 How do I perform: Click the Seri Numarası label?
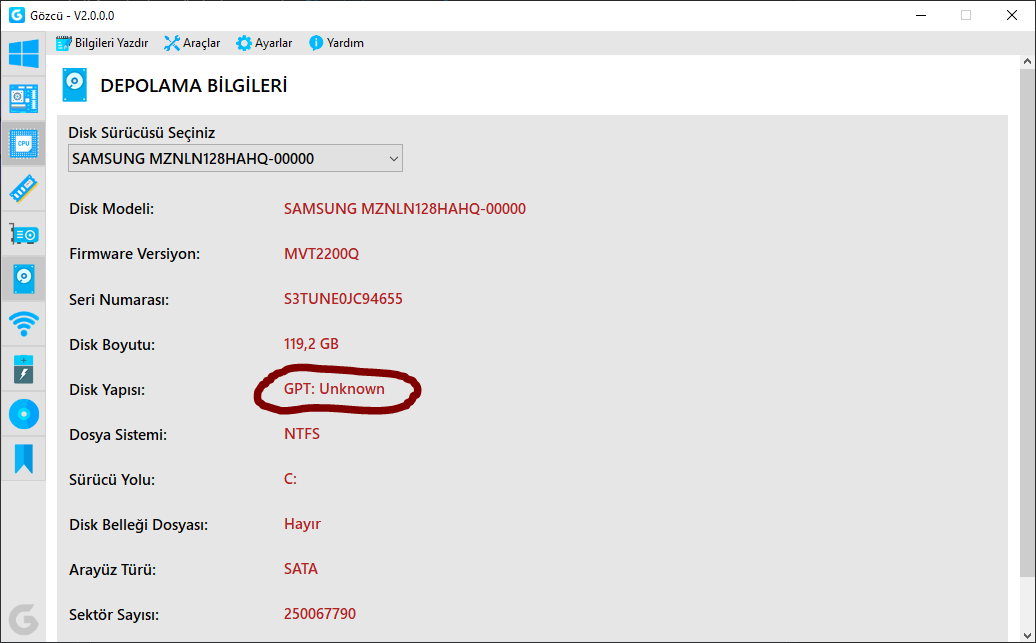[x=119, y=300]
